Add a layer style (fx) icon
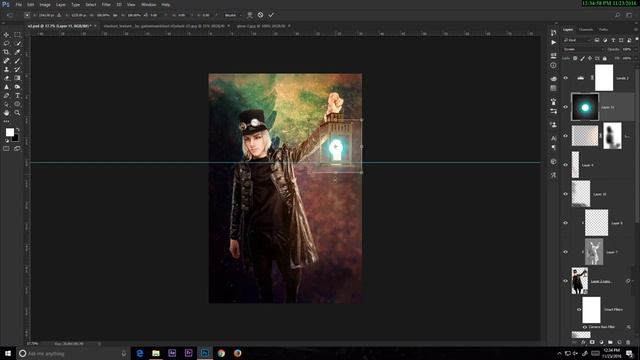 [x=583, y=342]
